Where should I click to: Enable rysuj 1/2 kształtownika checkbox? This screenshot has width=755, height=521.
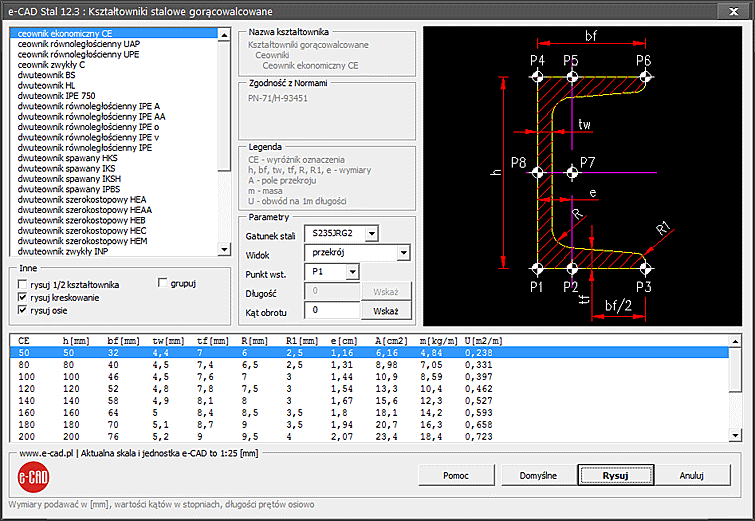(x=23, y=285)
